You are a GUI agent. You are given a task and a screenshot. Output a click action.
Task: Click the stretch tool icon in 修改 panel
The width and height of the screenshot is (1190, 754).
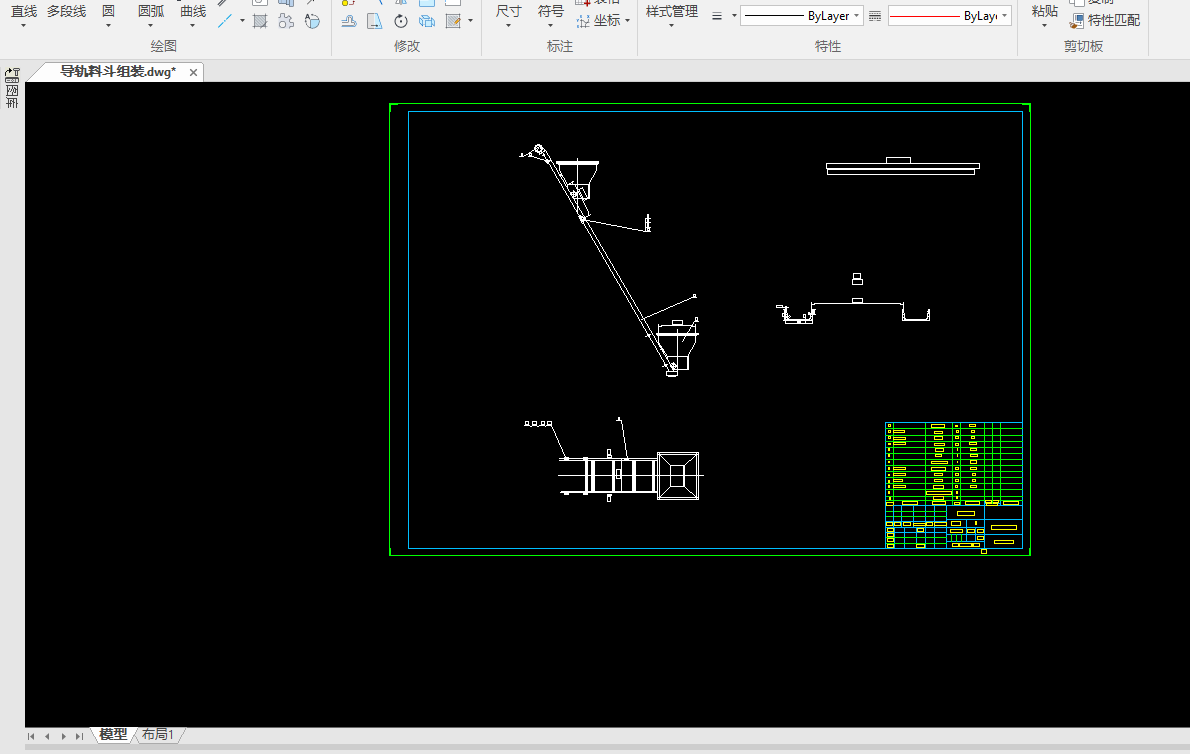375,21
